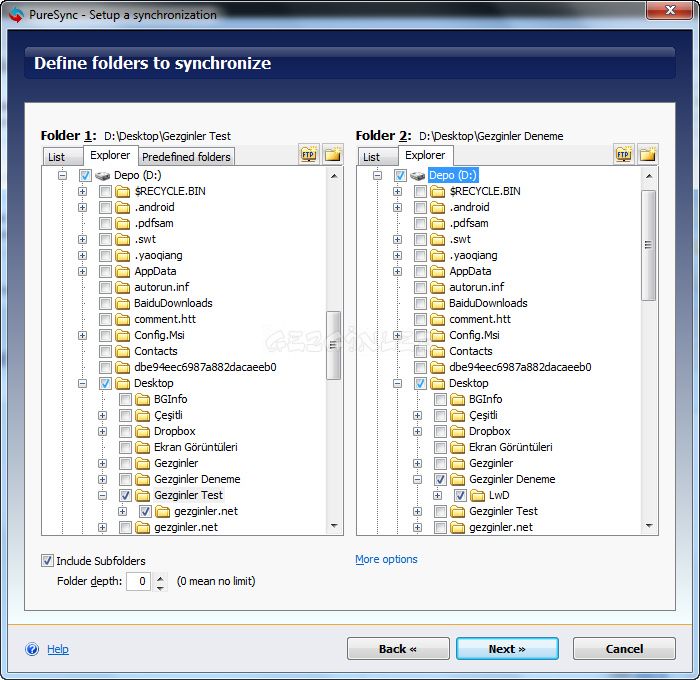The height and width of the screenshot is (680, 700).
Task: Click the Depo (D:) drive icon in Folder 1
Action: [x=103, y=175]
